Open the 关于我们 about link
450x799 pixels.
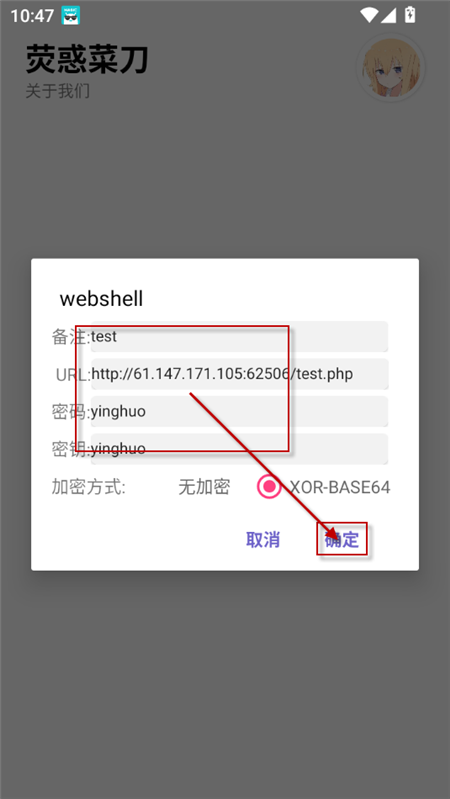click(58, 91)
